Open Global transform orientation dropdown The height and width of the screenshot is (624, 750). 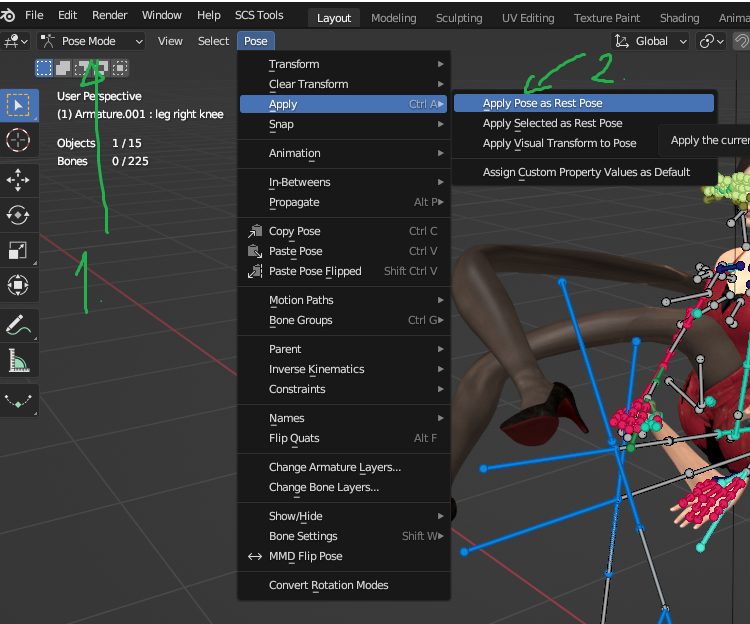(x=651, y=41)
